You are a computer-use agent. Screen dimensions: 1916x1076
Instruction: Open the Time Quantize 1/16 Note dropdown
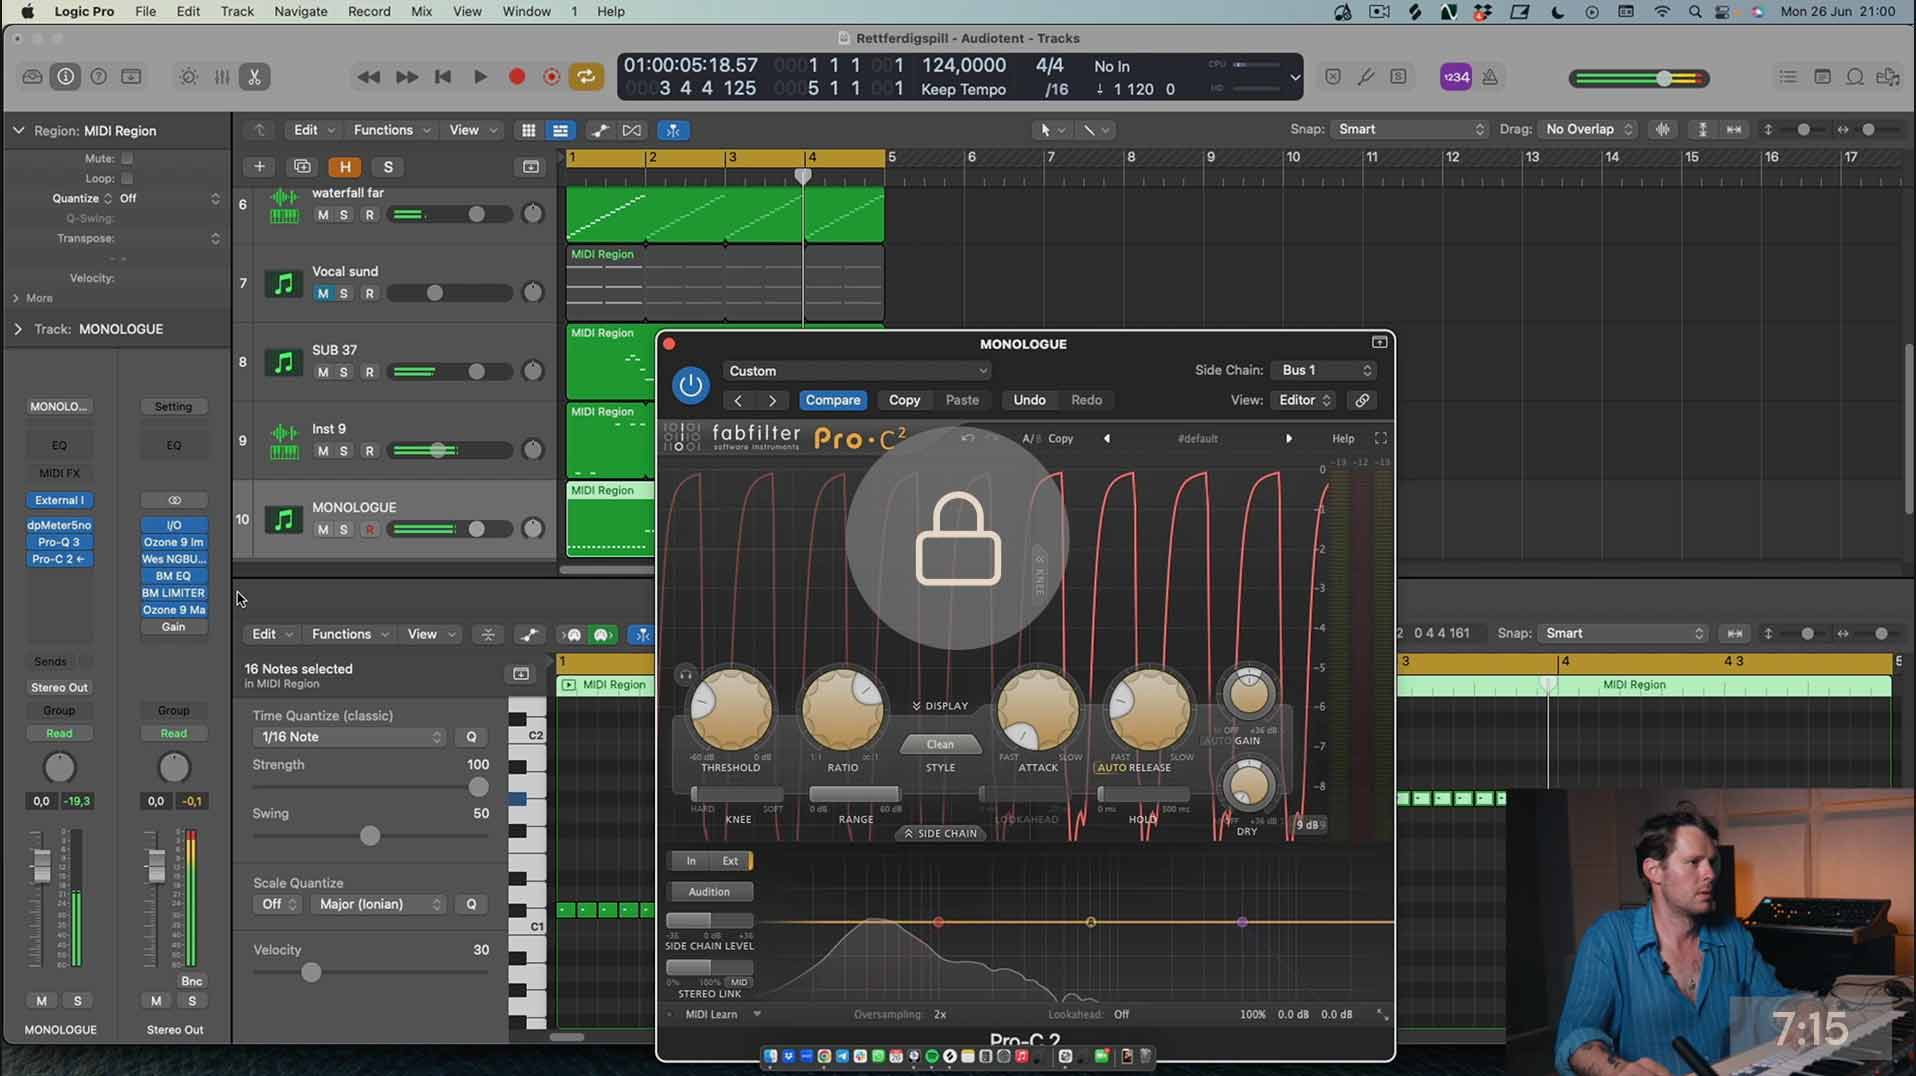pos(348,737)
